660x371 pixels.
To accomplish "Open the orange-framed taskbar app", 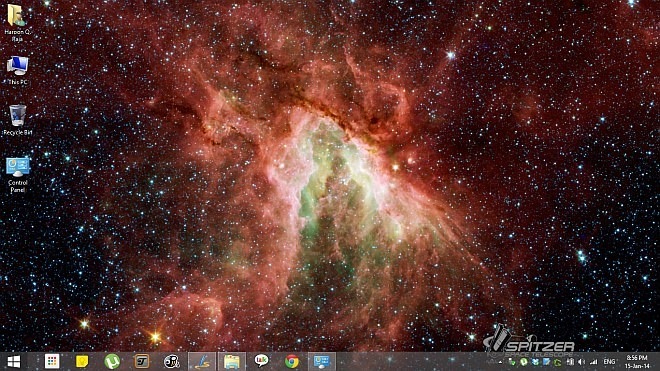I will coord(142,361).
